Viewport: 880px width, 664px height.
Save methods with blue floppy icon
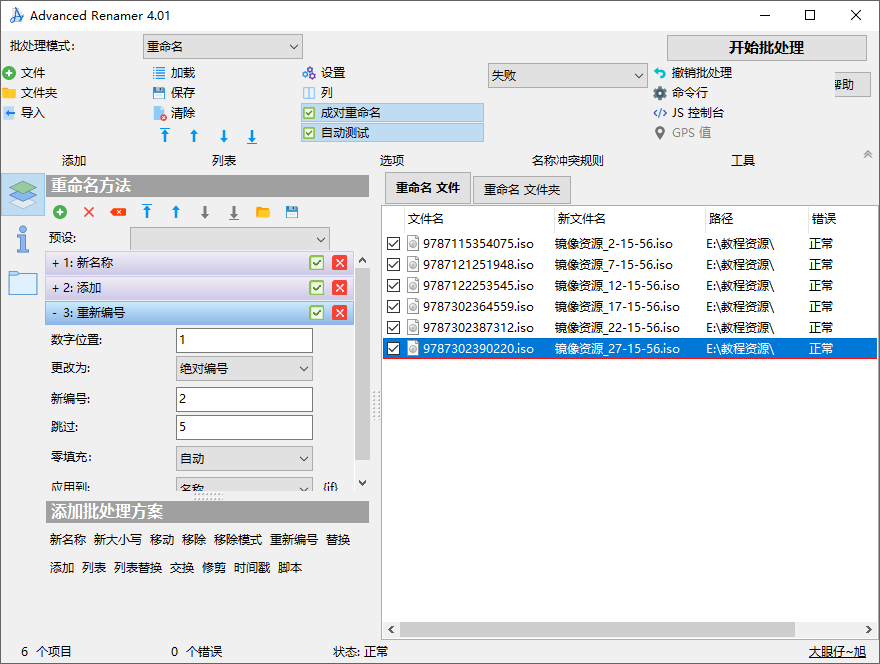(292, 212)
